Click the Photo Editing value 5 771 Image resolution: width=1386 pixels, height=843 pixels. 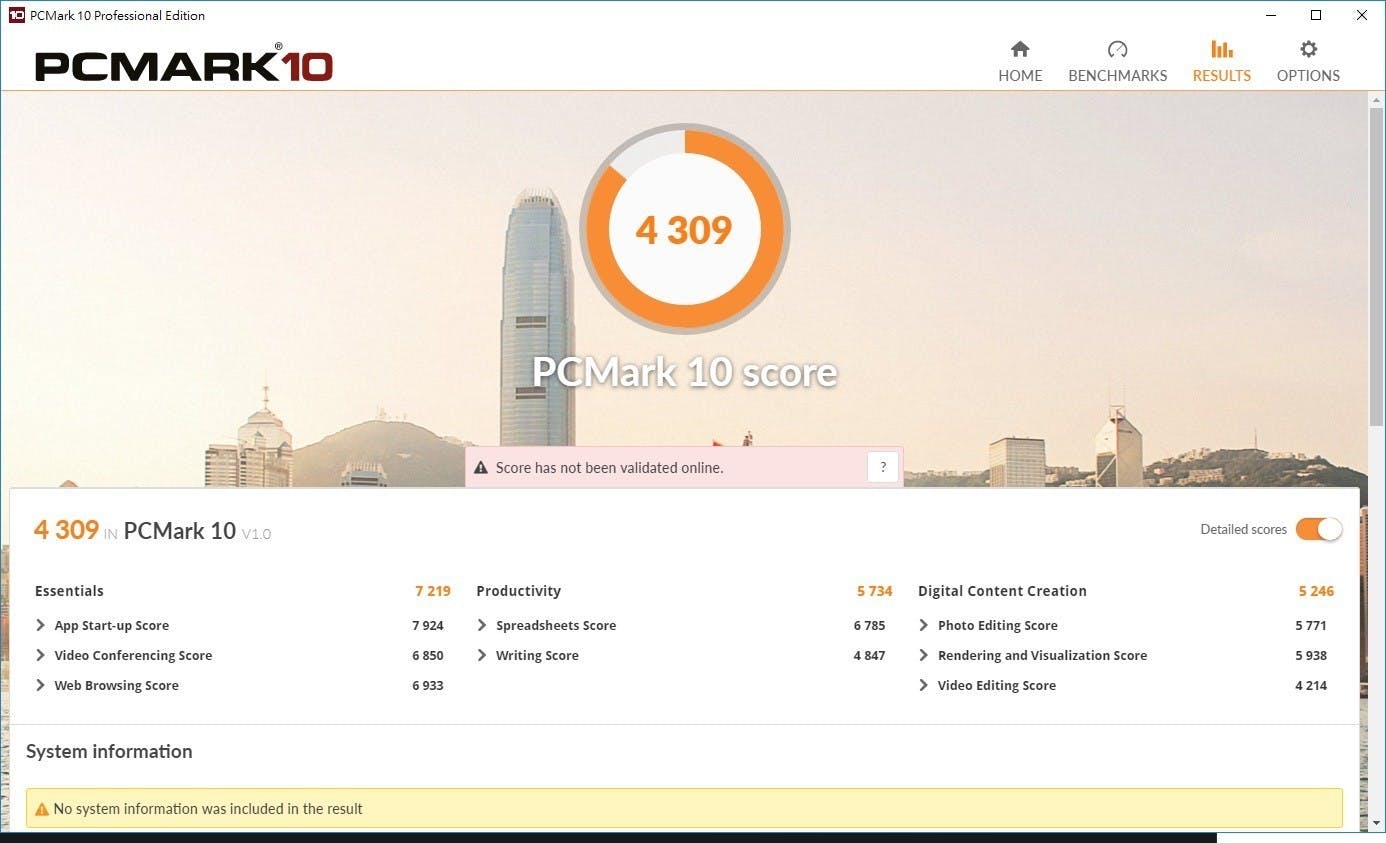1311,625
